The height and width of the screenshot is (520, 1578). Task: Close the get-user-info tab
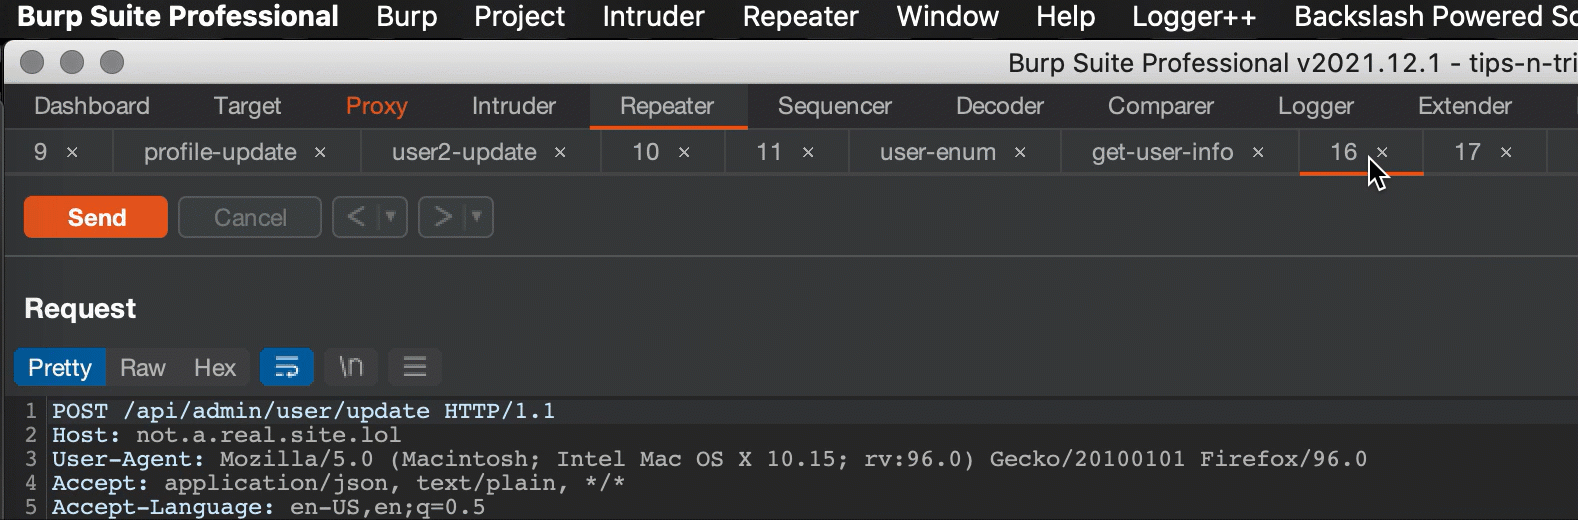(x=1258, y=152)
